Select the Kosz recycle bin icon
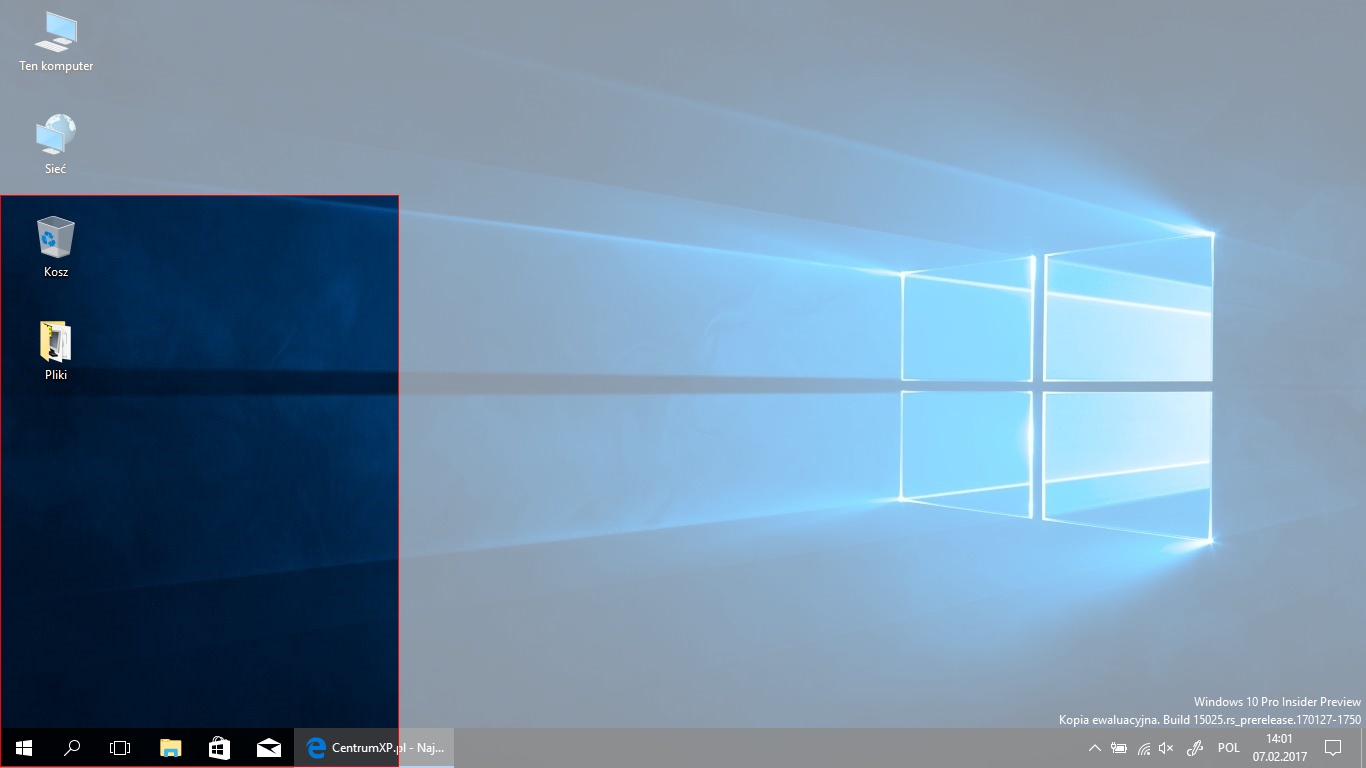Viewport: 1366px width, 768px height. pos(56,248)
